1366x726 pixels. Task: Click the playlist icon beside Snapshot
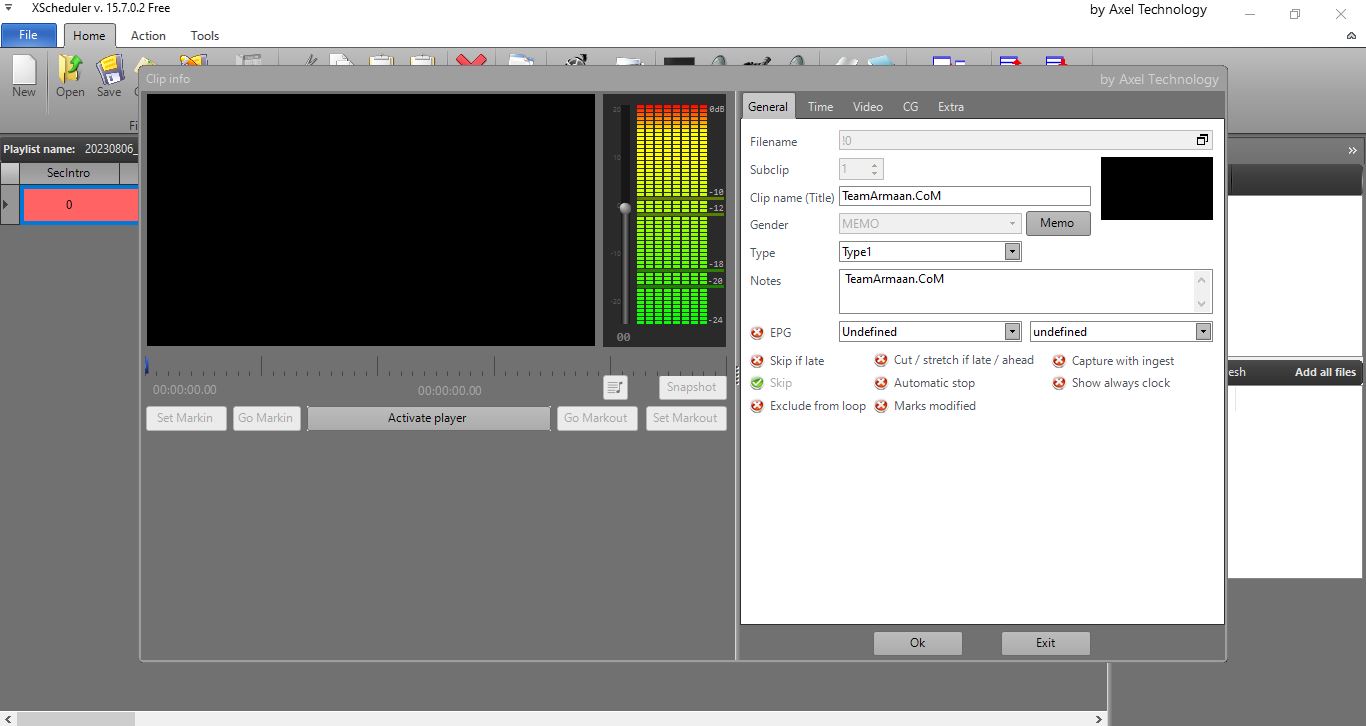pos(615,387)
